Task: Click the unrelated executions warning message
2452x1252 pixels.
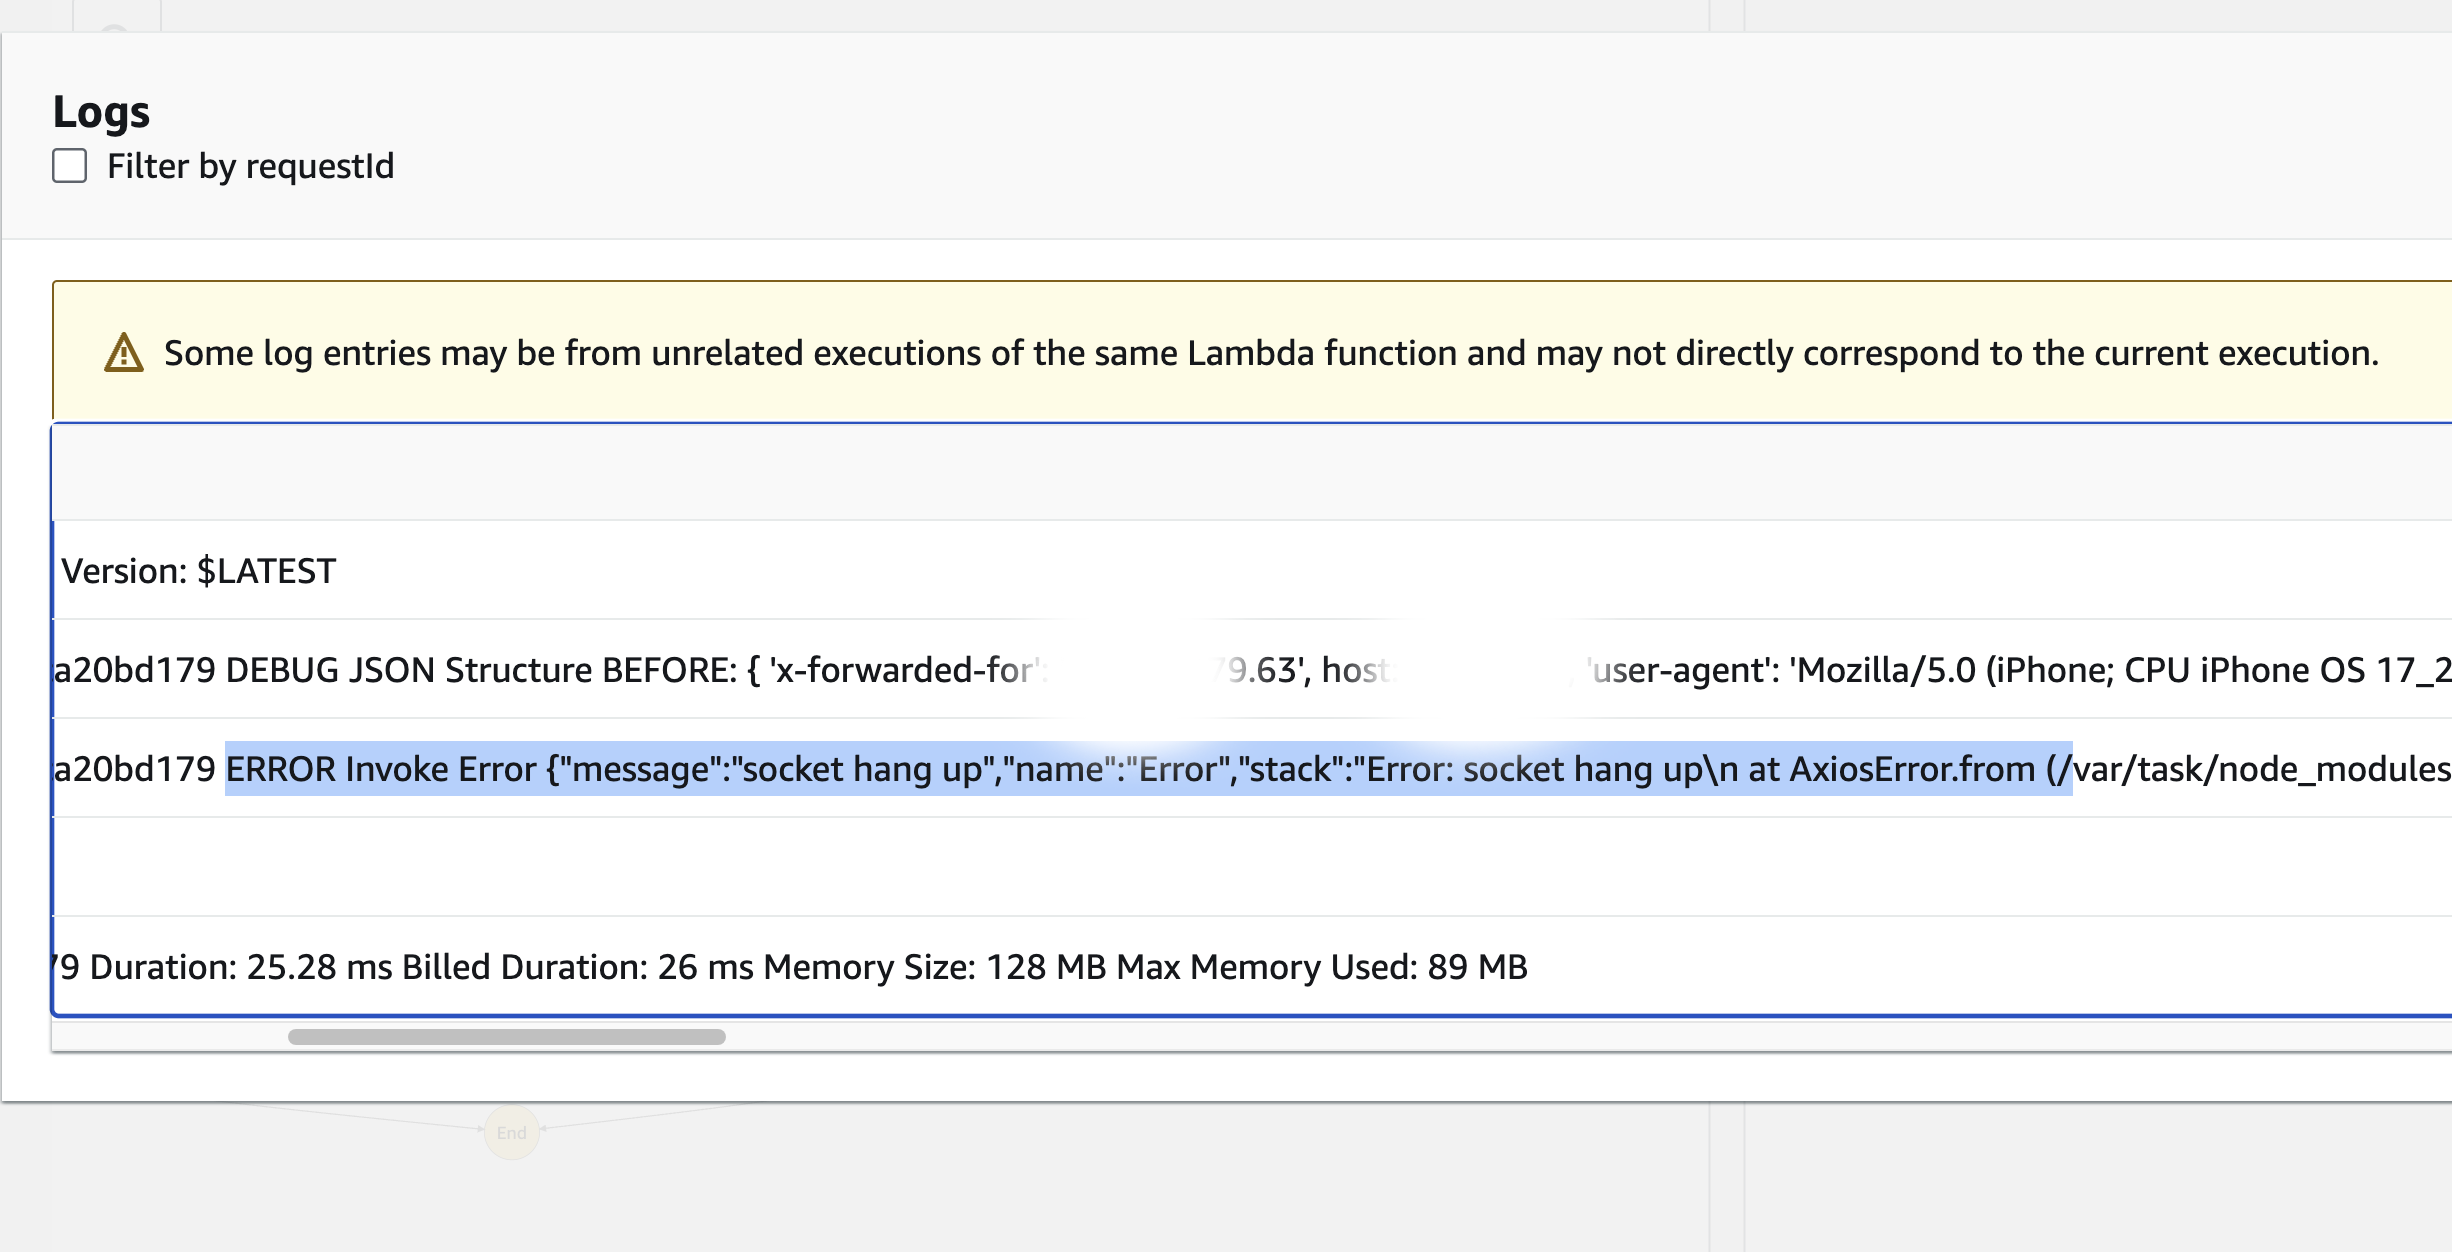Action: (x=1270, y=353)
